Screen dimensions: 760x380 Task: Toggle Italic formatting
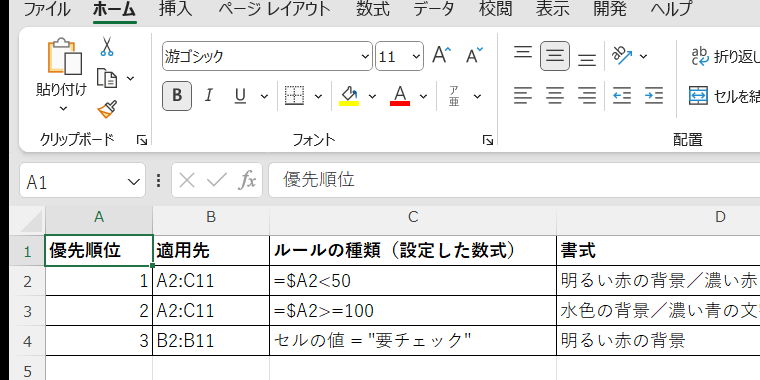click(x=208, y=95)
